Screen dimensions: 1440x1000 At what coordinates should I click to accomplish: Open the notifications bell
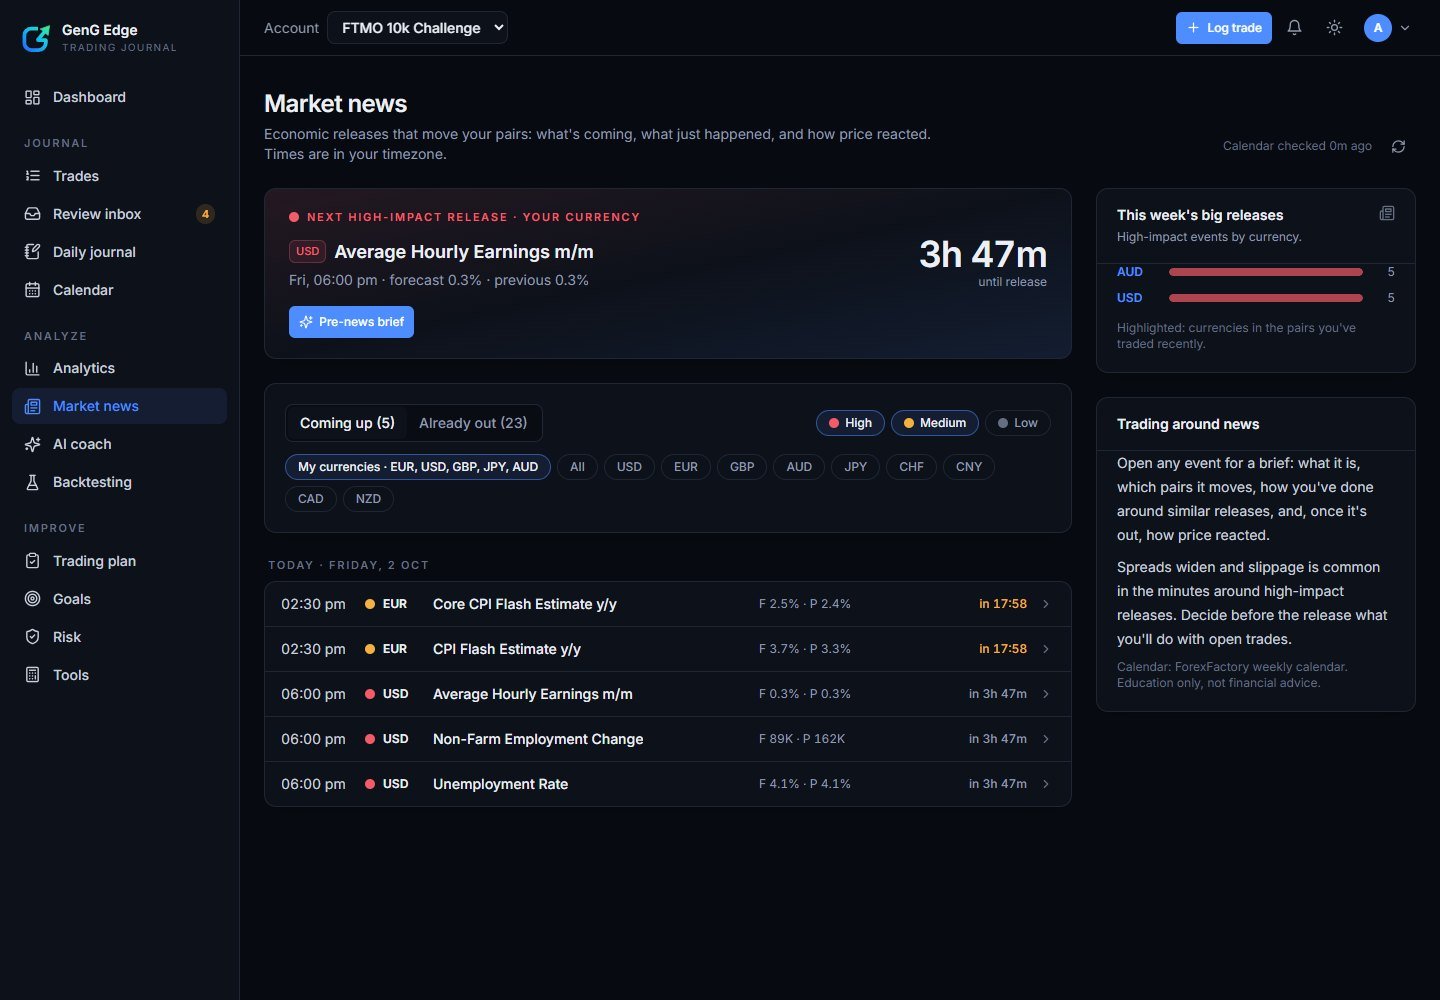coord(1294,28)
